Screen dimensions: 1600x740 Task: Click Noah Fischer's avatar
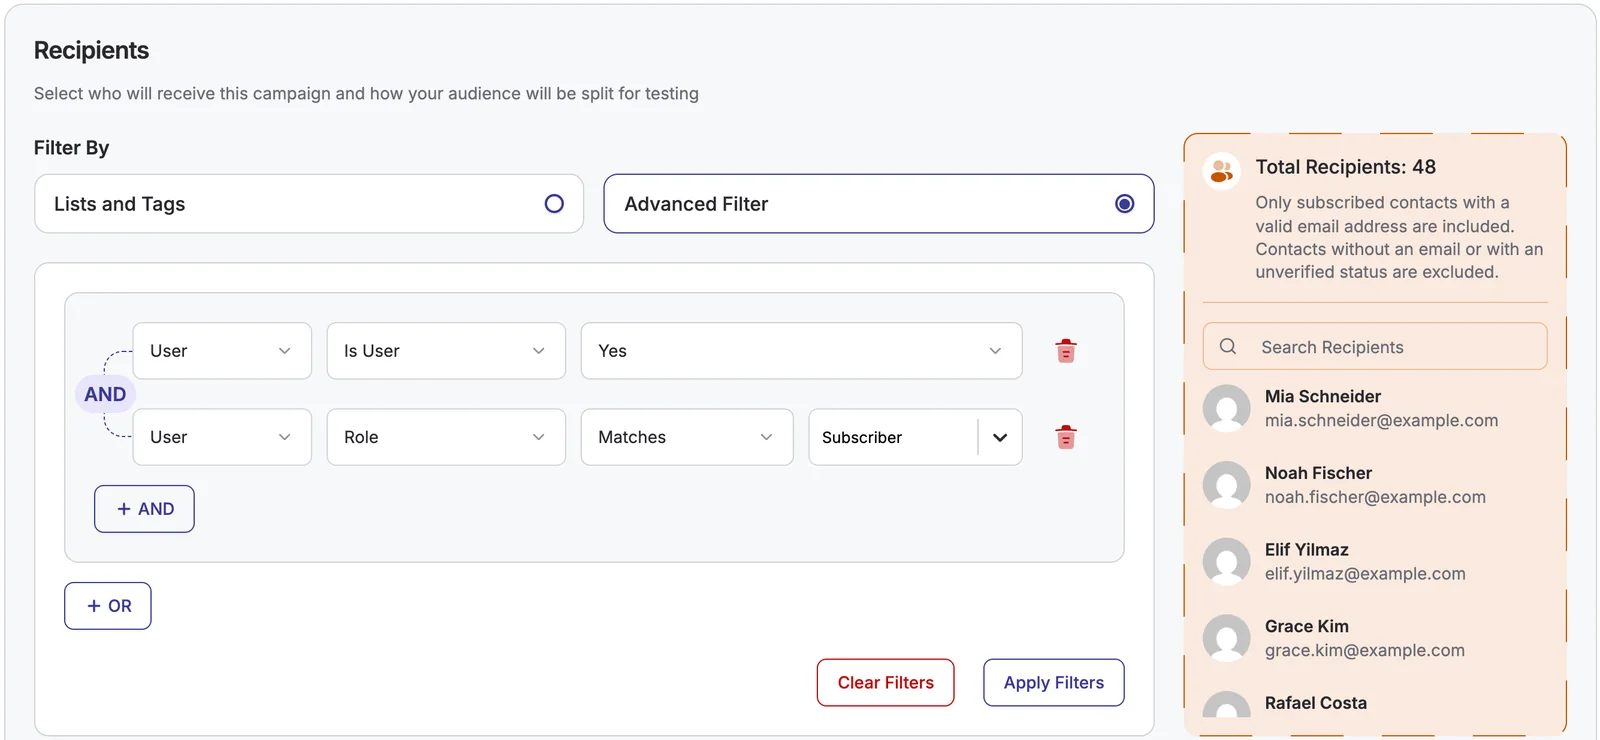tap(1226, 485)
